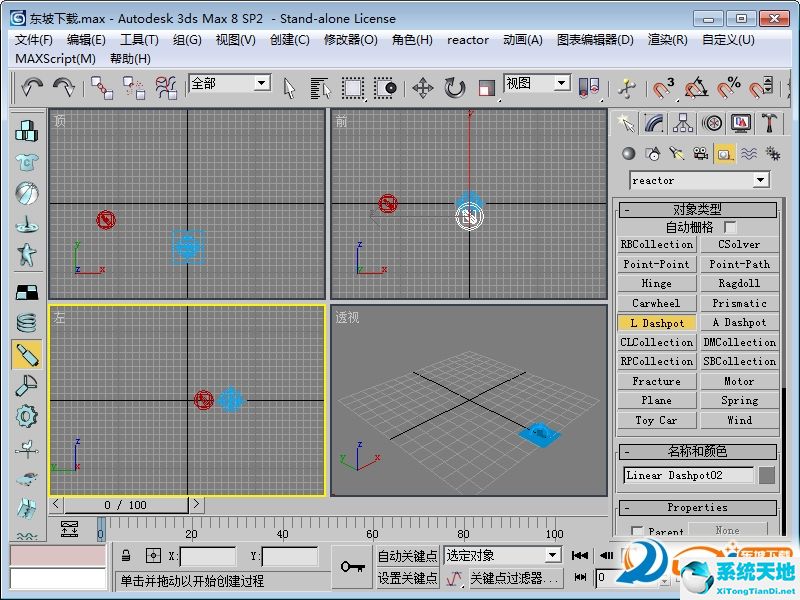This screenshot has width=800, height=600.
Task: Select Shapes category icon
Action: [653, 153]
